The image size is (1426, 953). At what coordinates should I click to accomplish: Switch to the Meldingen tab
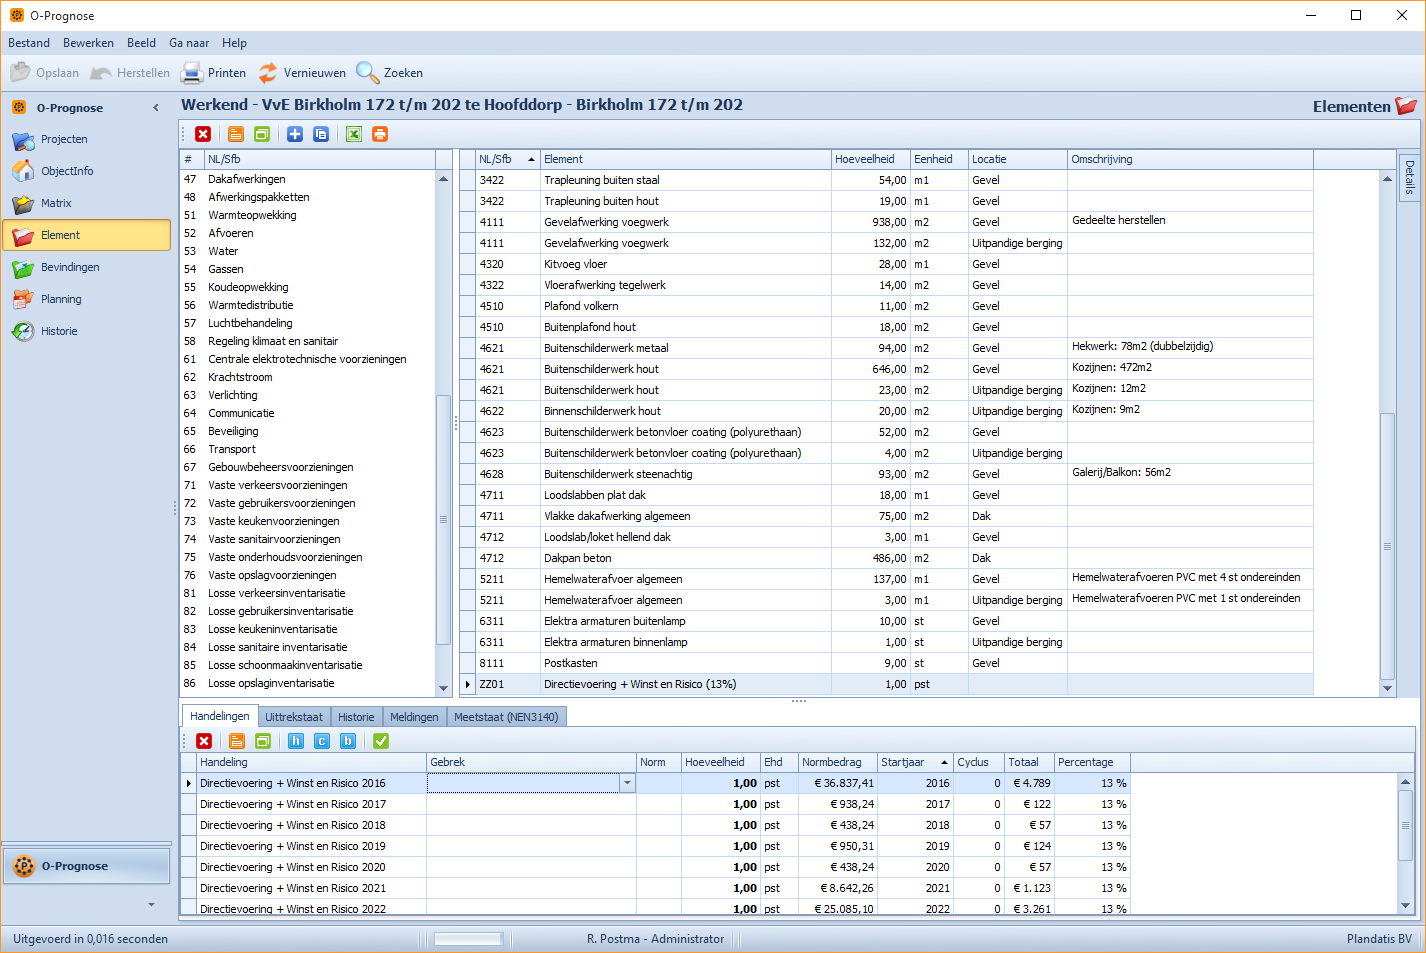(x=414, y=717)
